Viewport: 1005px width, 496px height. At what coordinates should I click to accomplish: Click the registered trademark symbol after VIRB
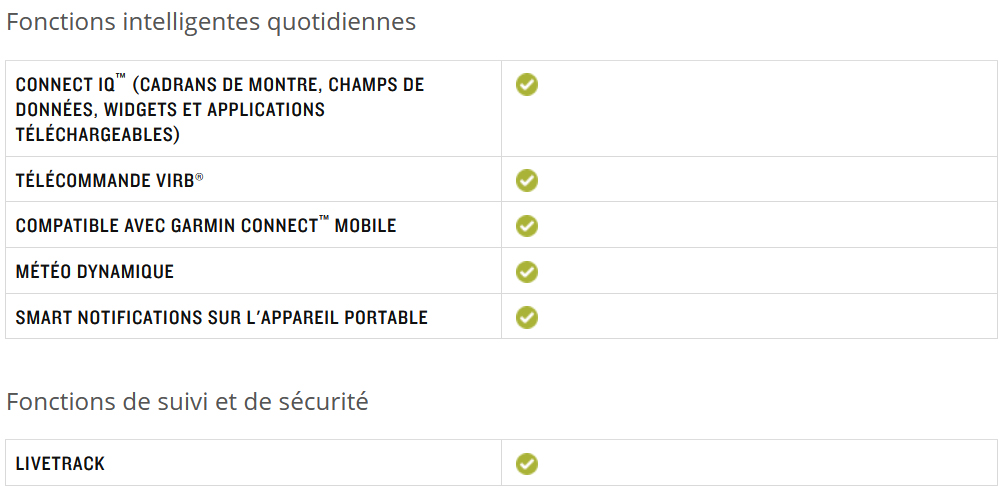point(199,178)
